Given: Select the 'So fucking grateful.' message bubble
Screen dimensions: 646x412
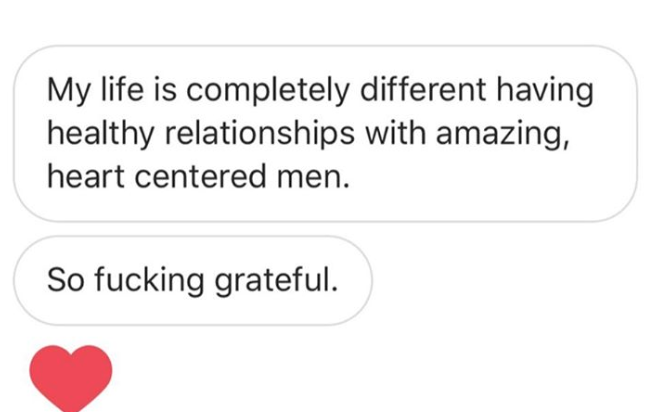Looking at the screenshot, I should click(193, 281).
